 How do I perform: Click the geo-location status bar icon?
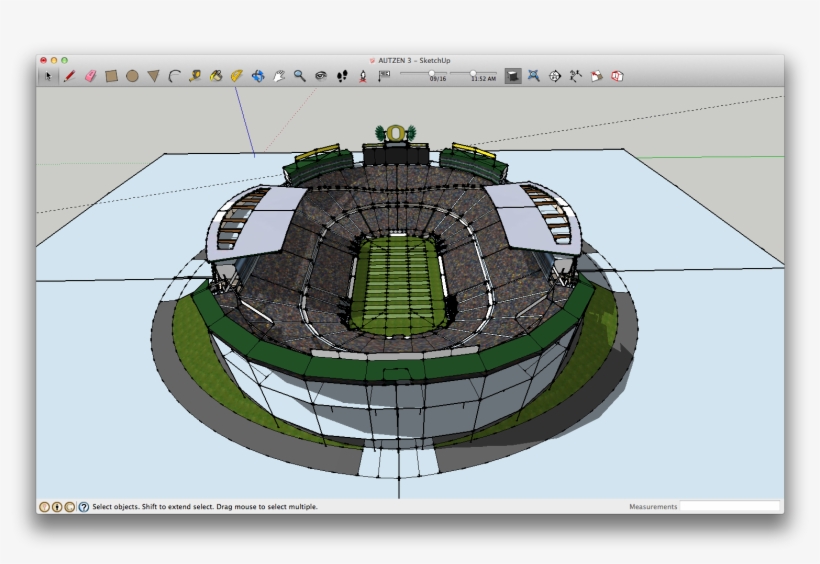coord(44,506)
